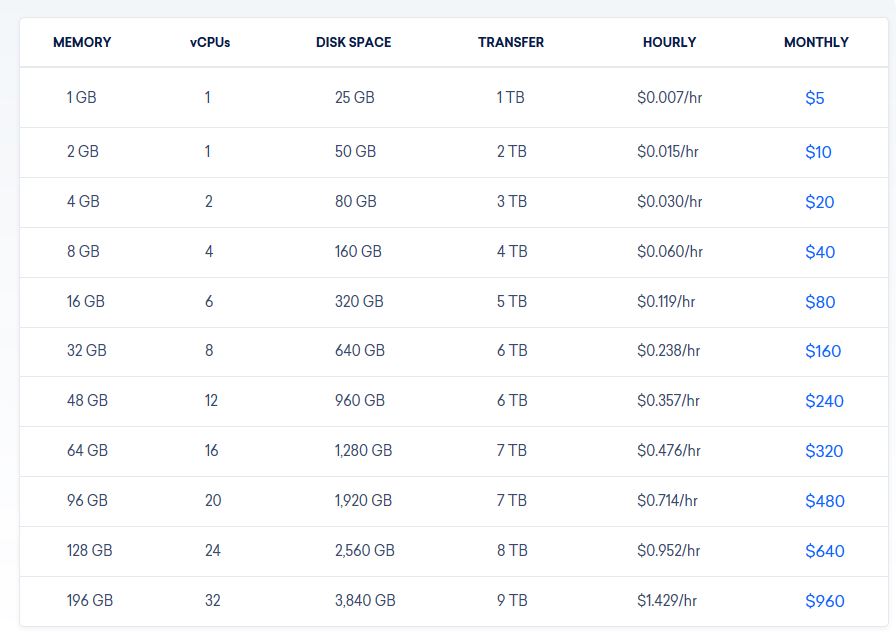Click the $320 monthly price
The image size is (896, 639).
click(824, 451)
